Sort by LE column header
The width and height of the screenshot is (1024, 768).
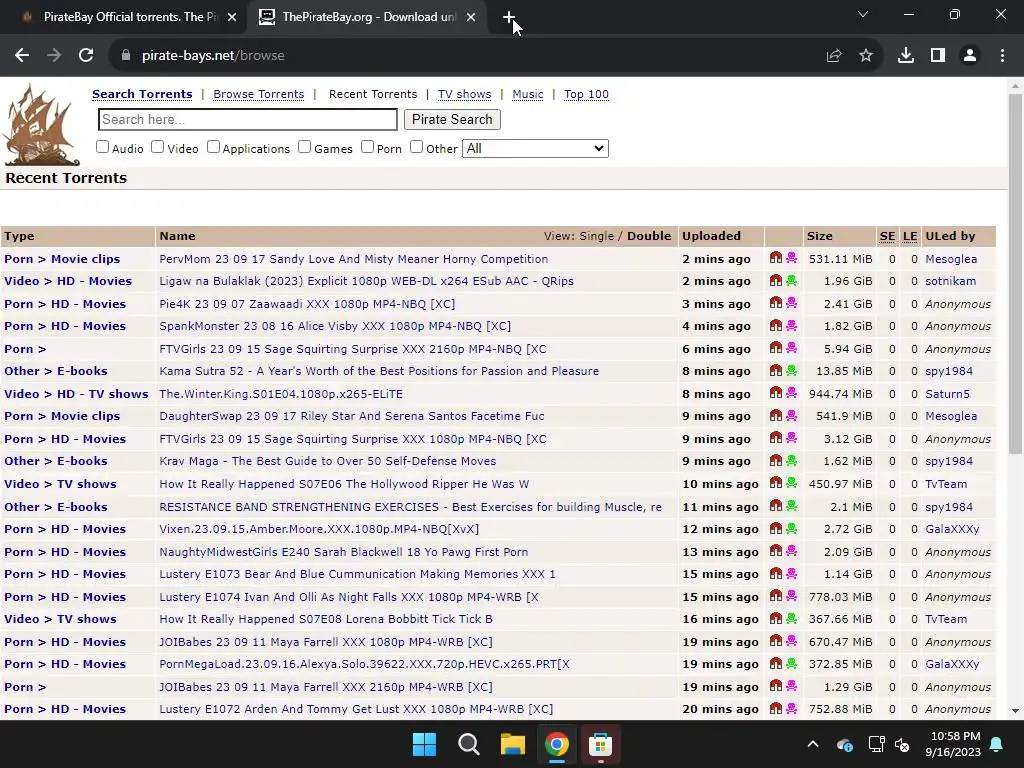(x=910, y=236)
